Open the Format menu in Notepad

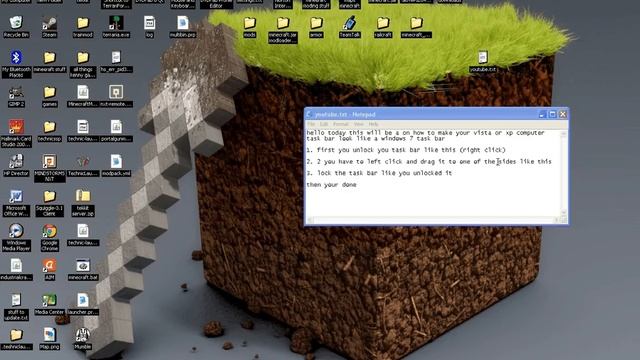(340, 124)
